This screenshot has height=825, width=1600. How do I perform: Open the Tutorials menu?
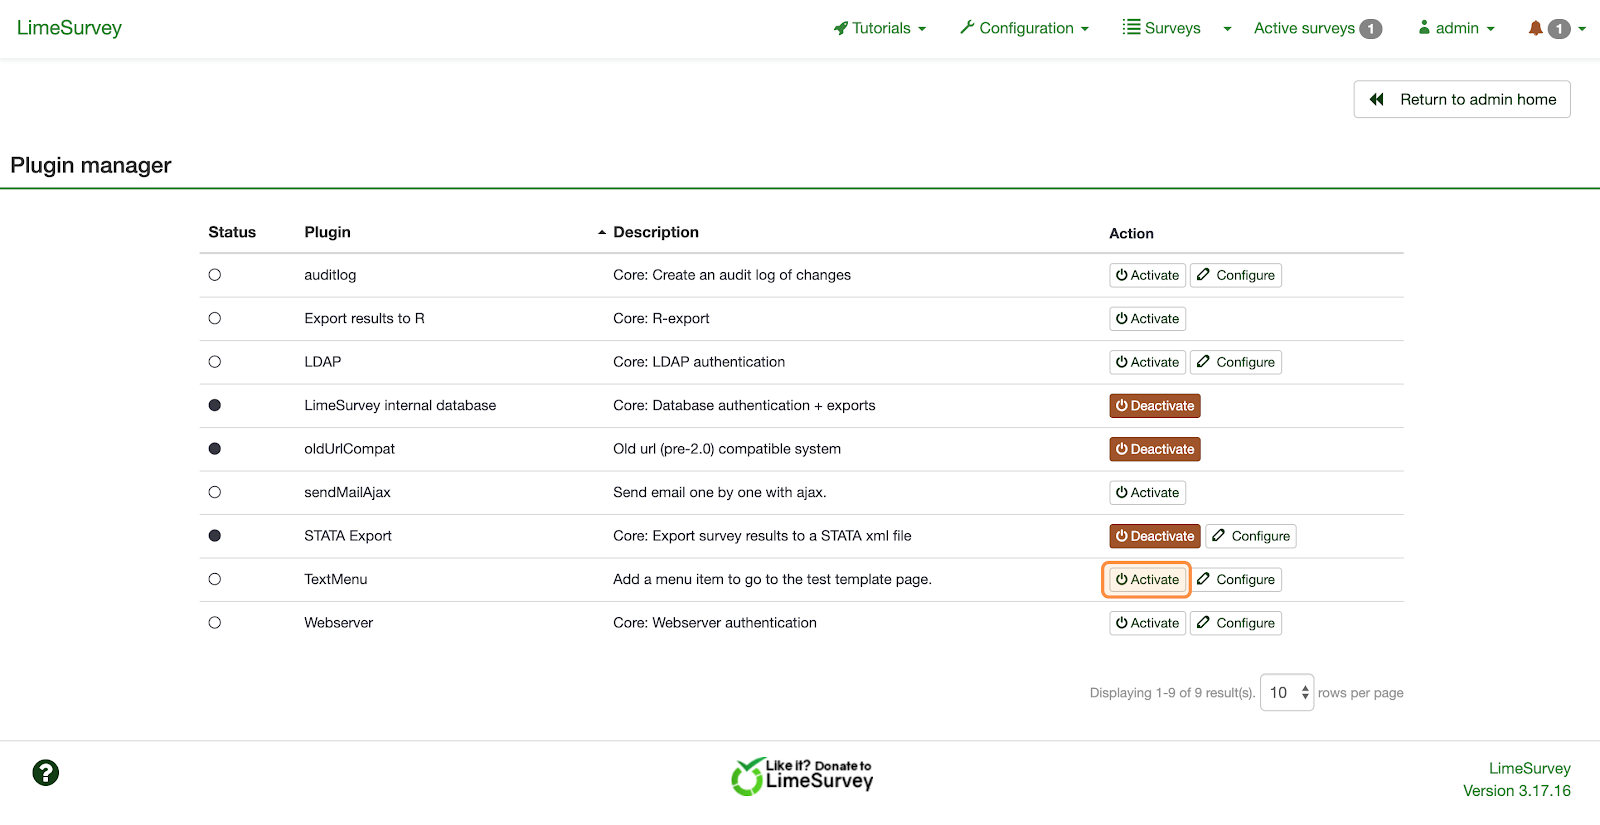click(x=880, y=28)
